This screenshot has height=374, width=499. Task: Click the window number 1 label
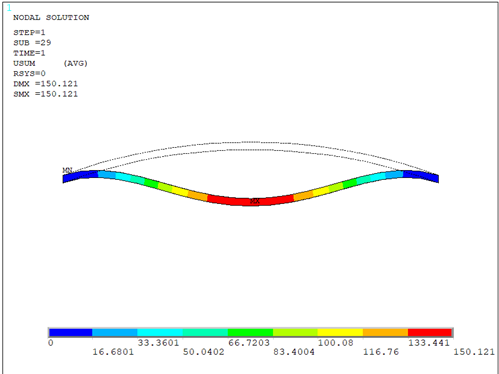[9, 7]
